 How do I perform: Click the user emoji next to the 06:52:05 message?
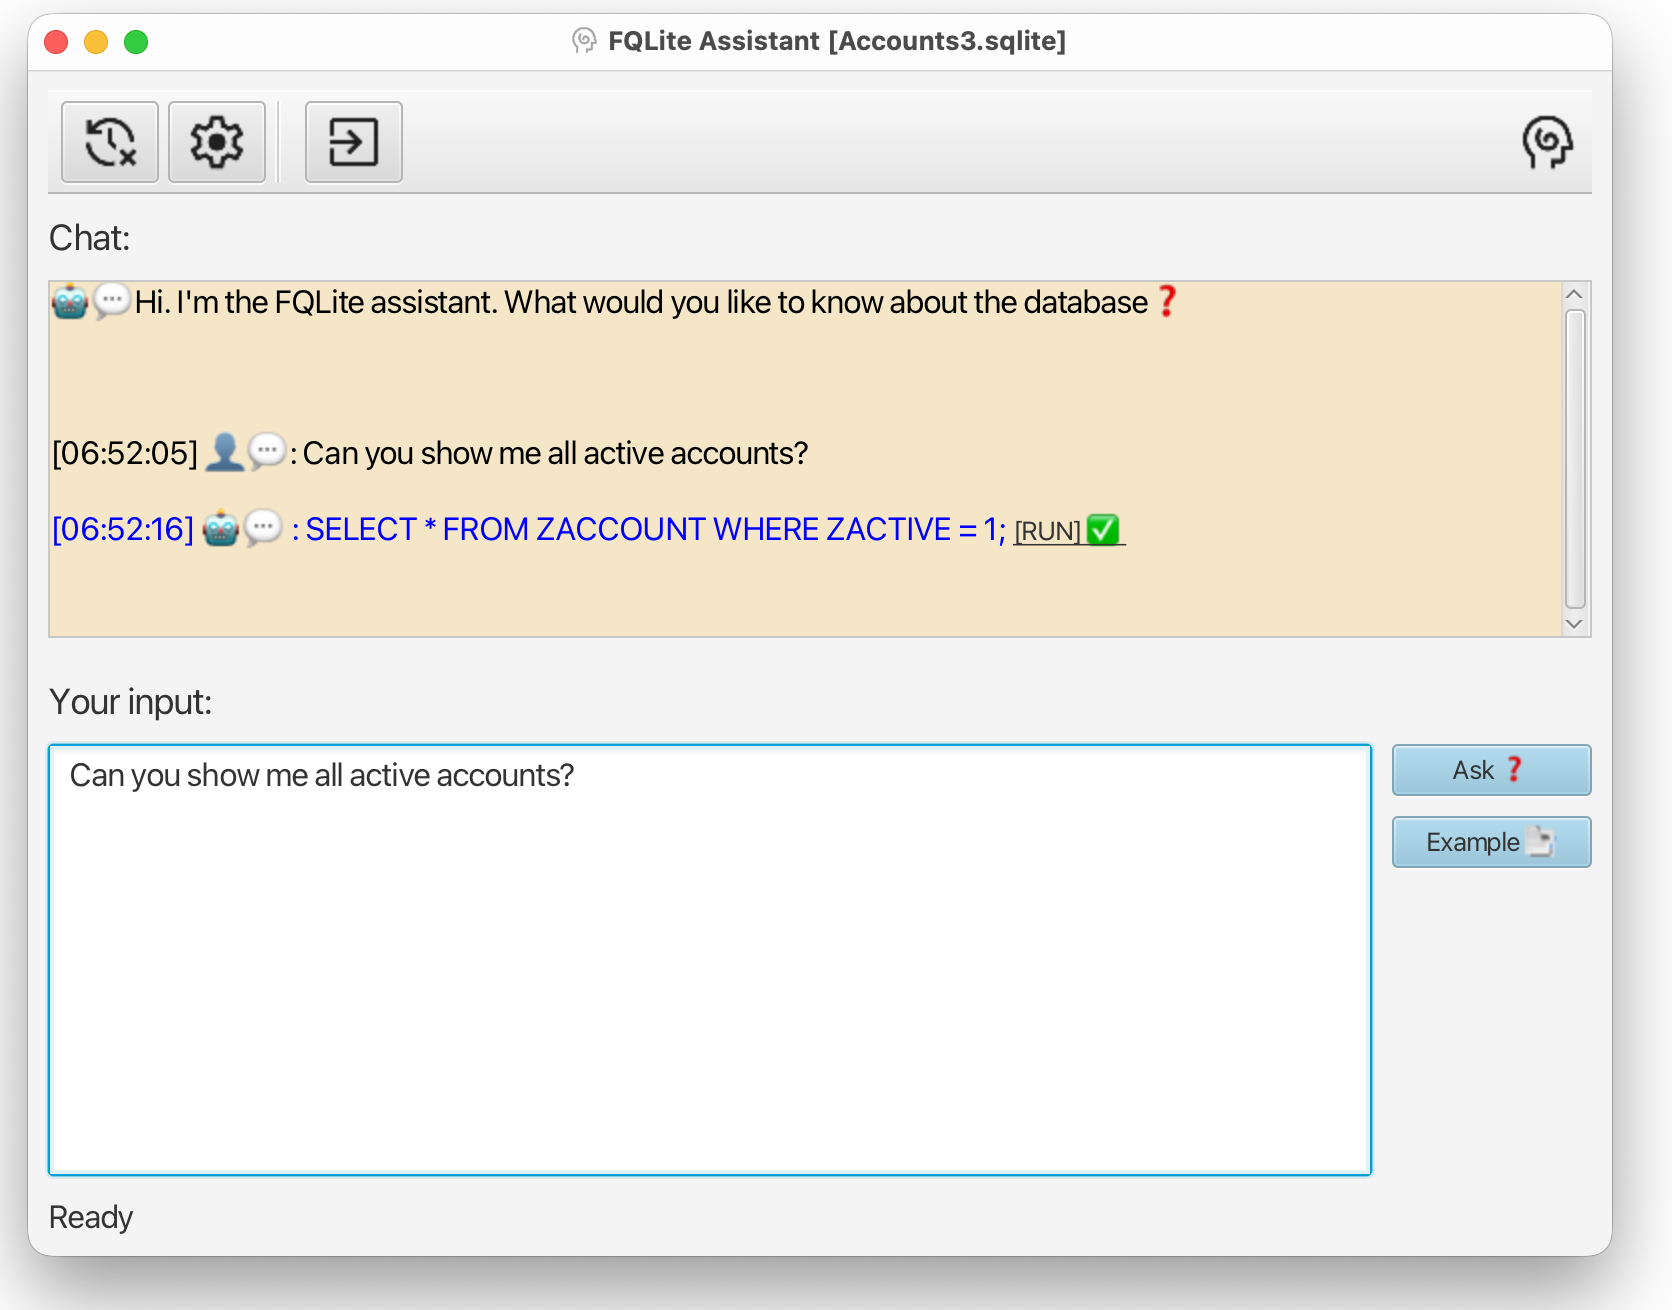pos(226,452)
